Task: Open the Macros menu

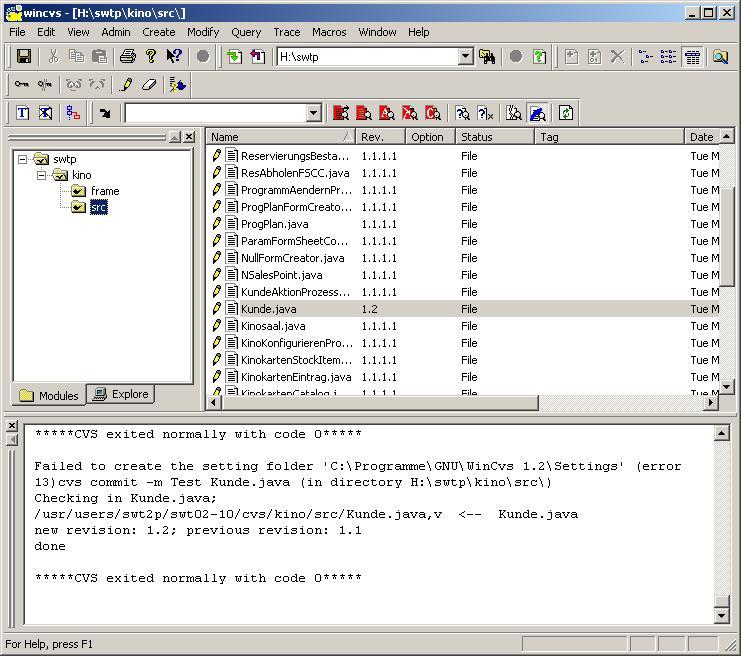Action: tap(329, 32)
